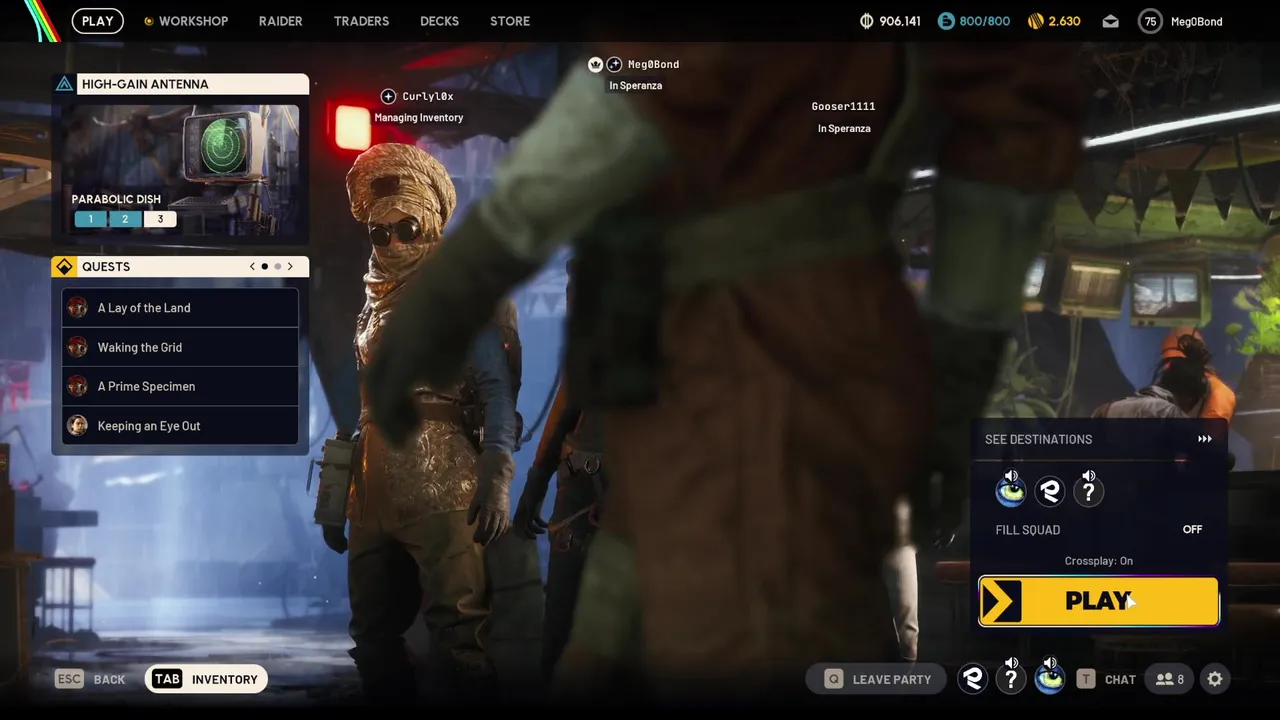The image size is (1280, 720).
Task: Click R-logo avatar in squad panel
Action: click(1049, 491)
